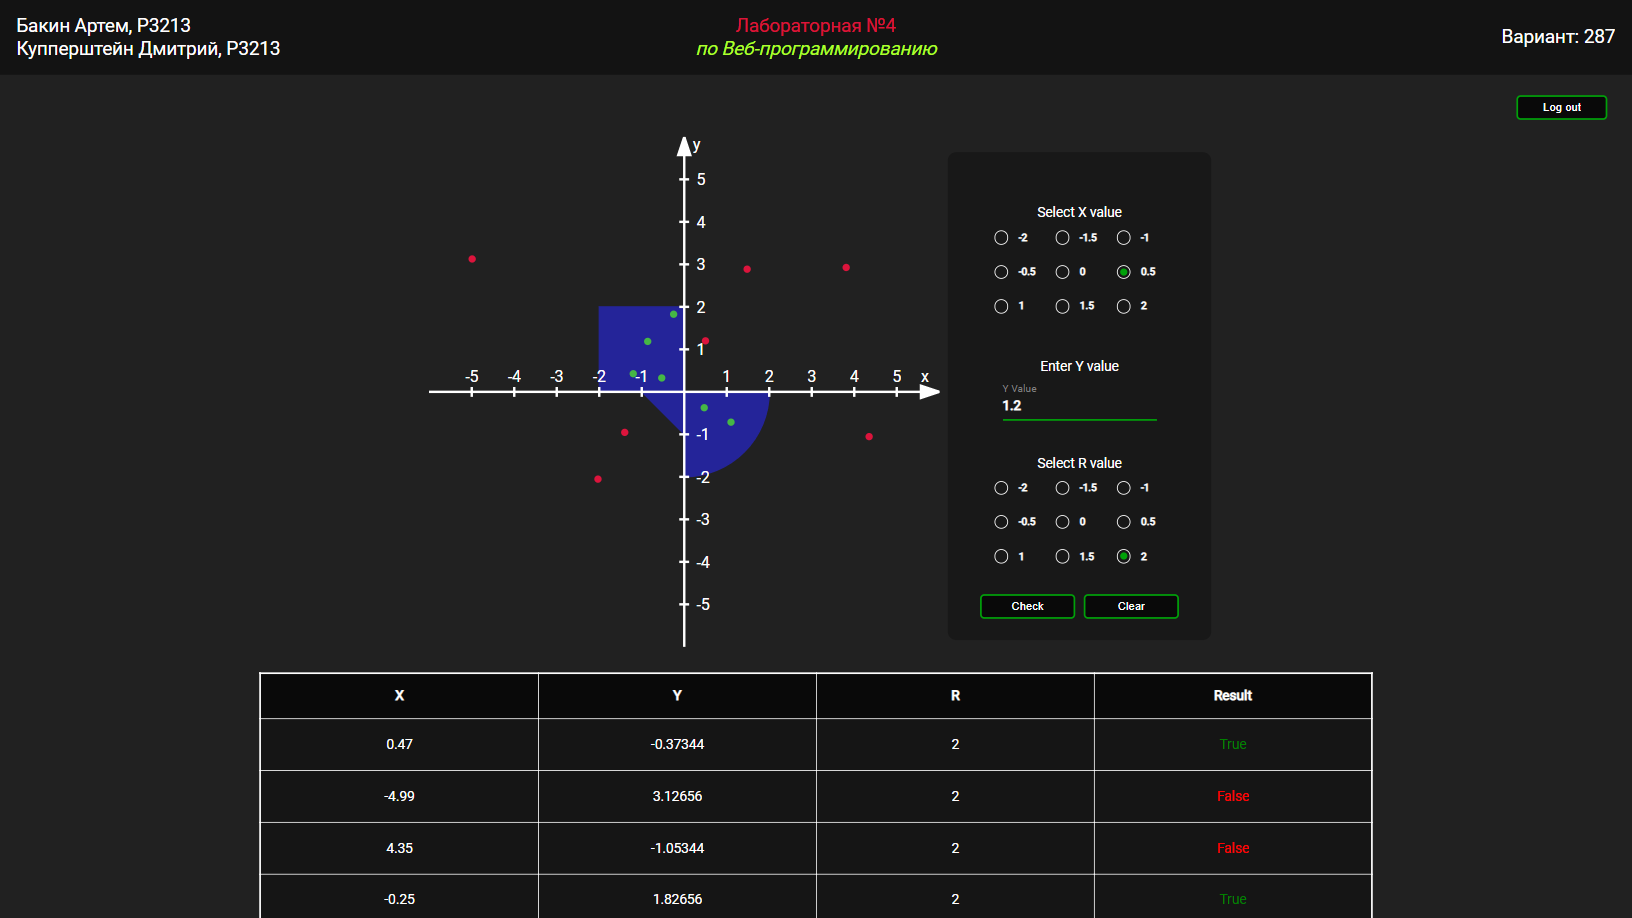Click False result in the 4.35 row
Screen dimensions: 1632x918
click(x=1233, y=848)
